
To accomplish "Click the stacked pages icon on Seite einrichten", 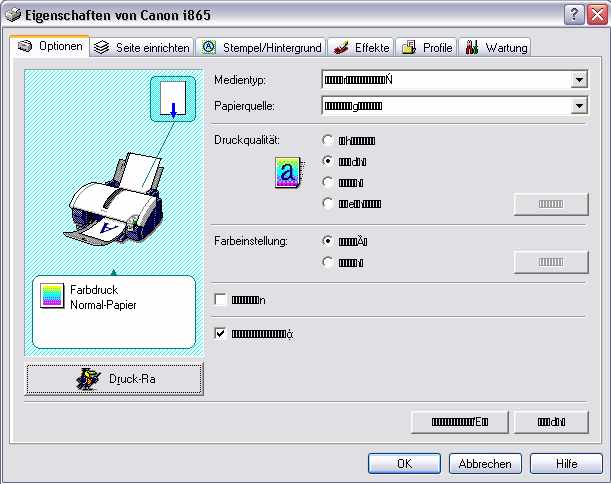I will click(102, 48).
